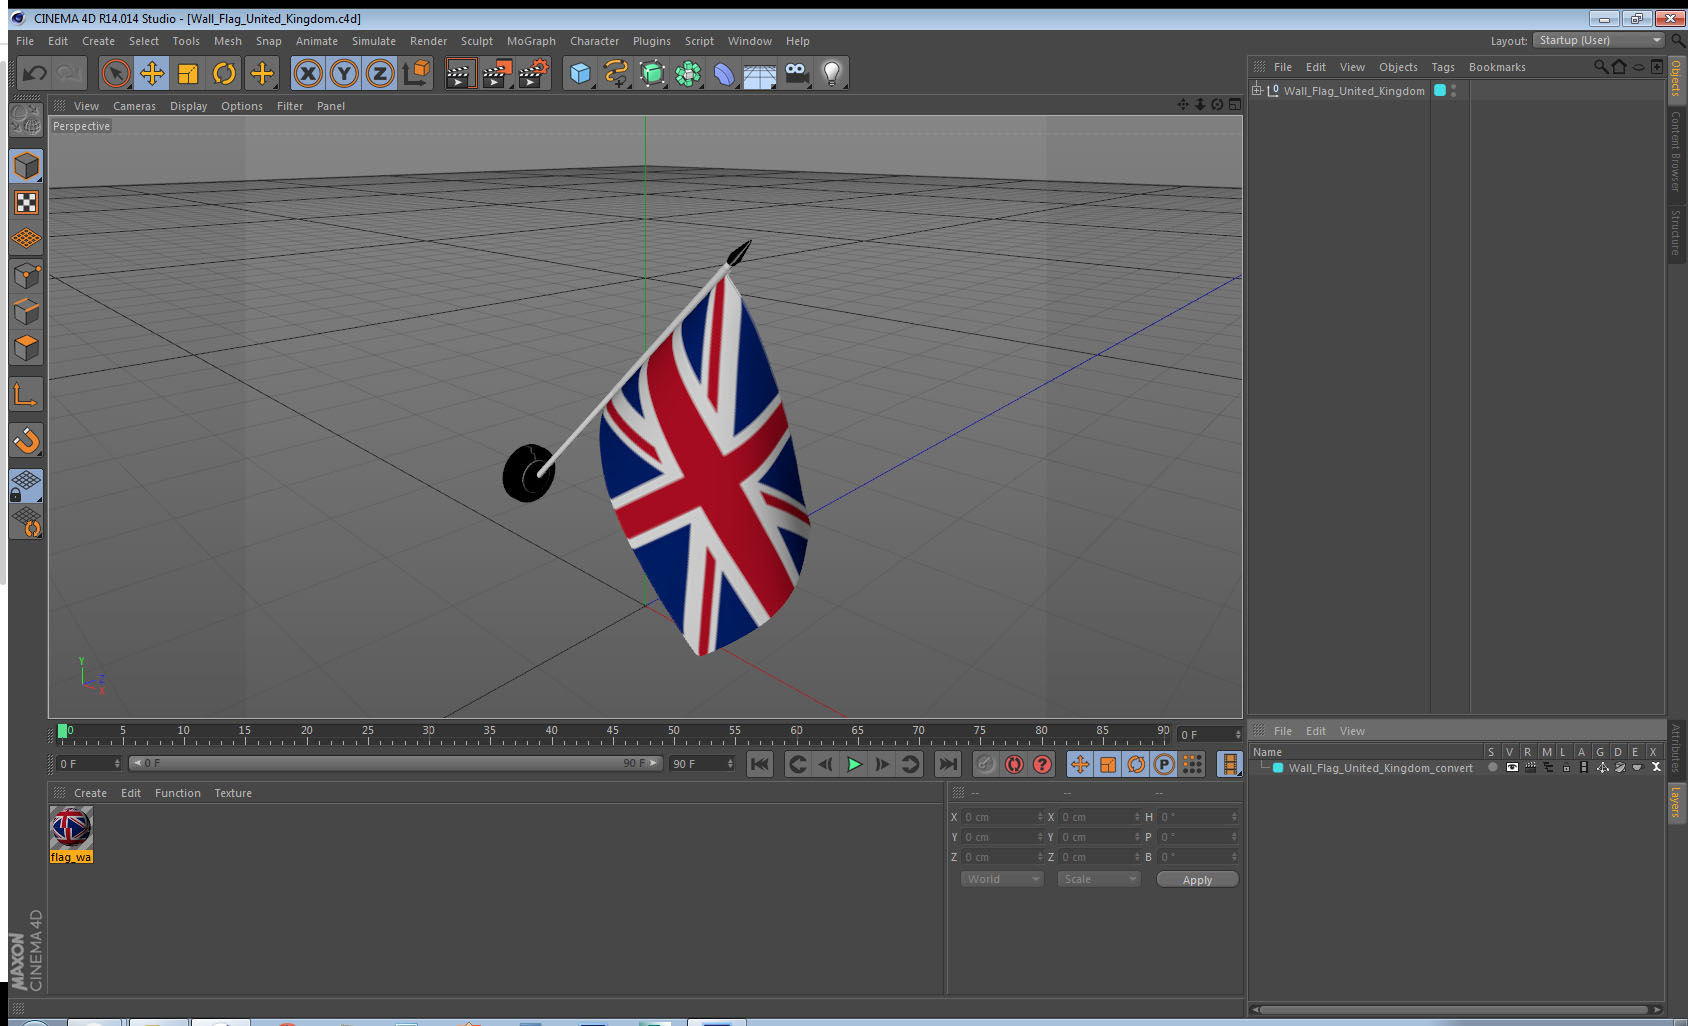The height and width of the screenshot is (1026, 1688).
Task: Toggle visibility eye of Wall_Flag_United_Kingdom_convert layer
Action: pos(1512,768)
